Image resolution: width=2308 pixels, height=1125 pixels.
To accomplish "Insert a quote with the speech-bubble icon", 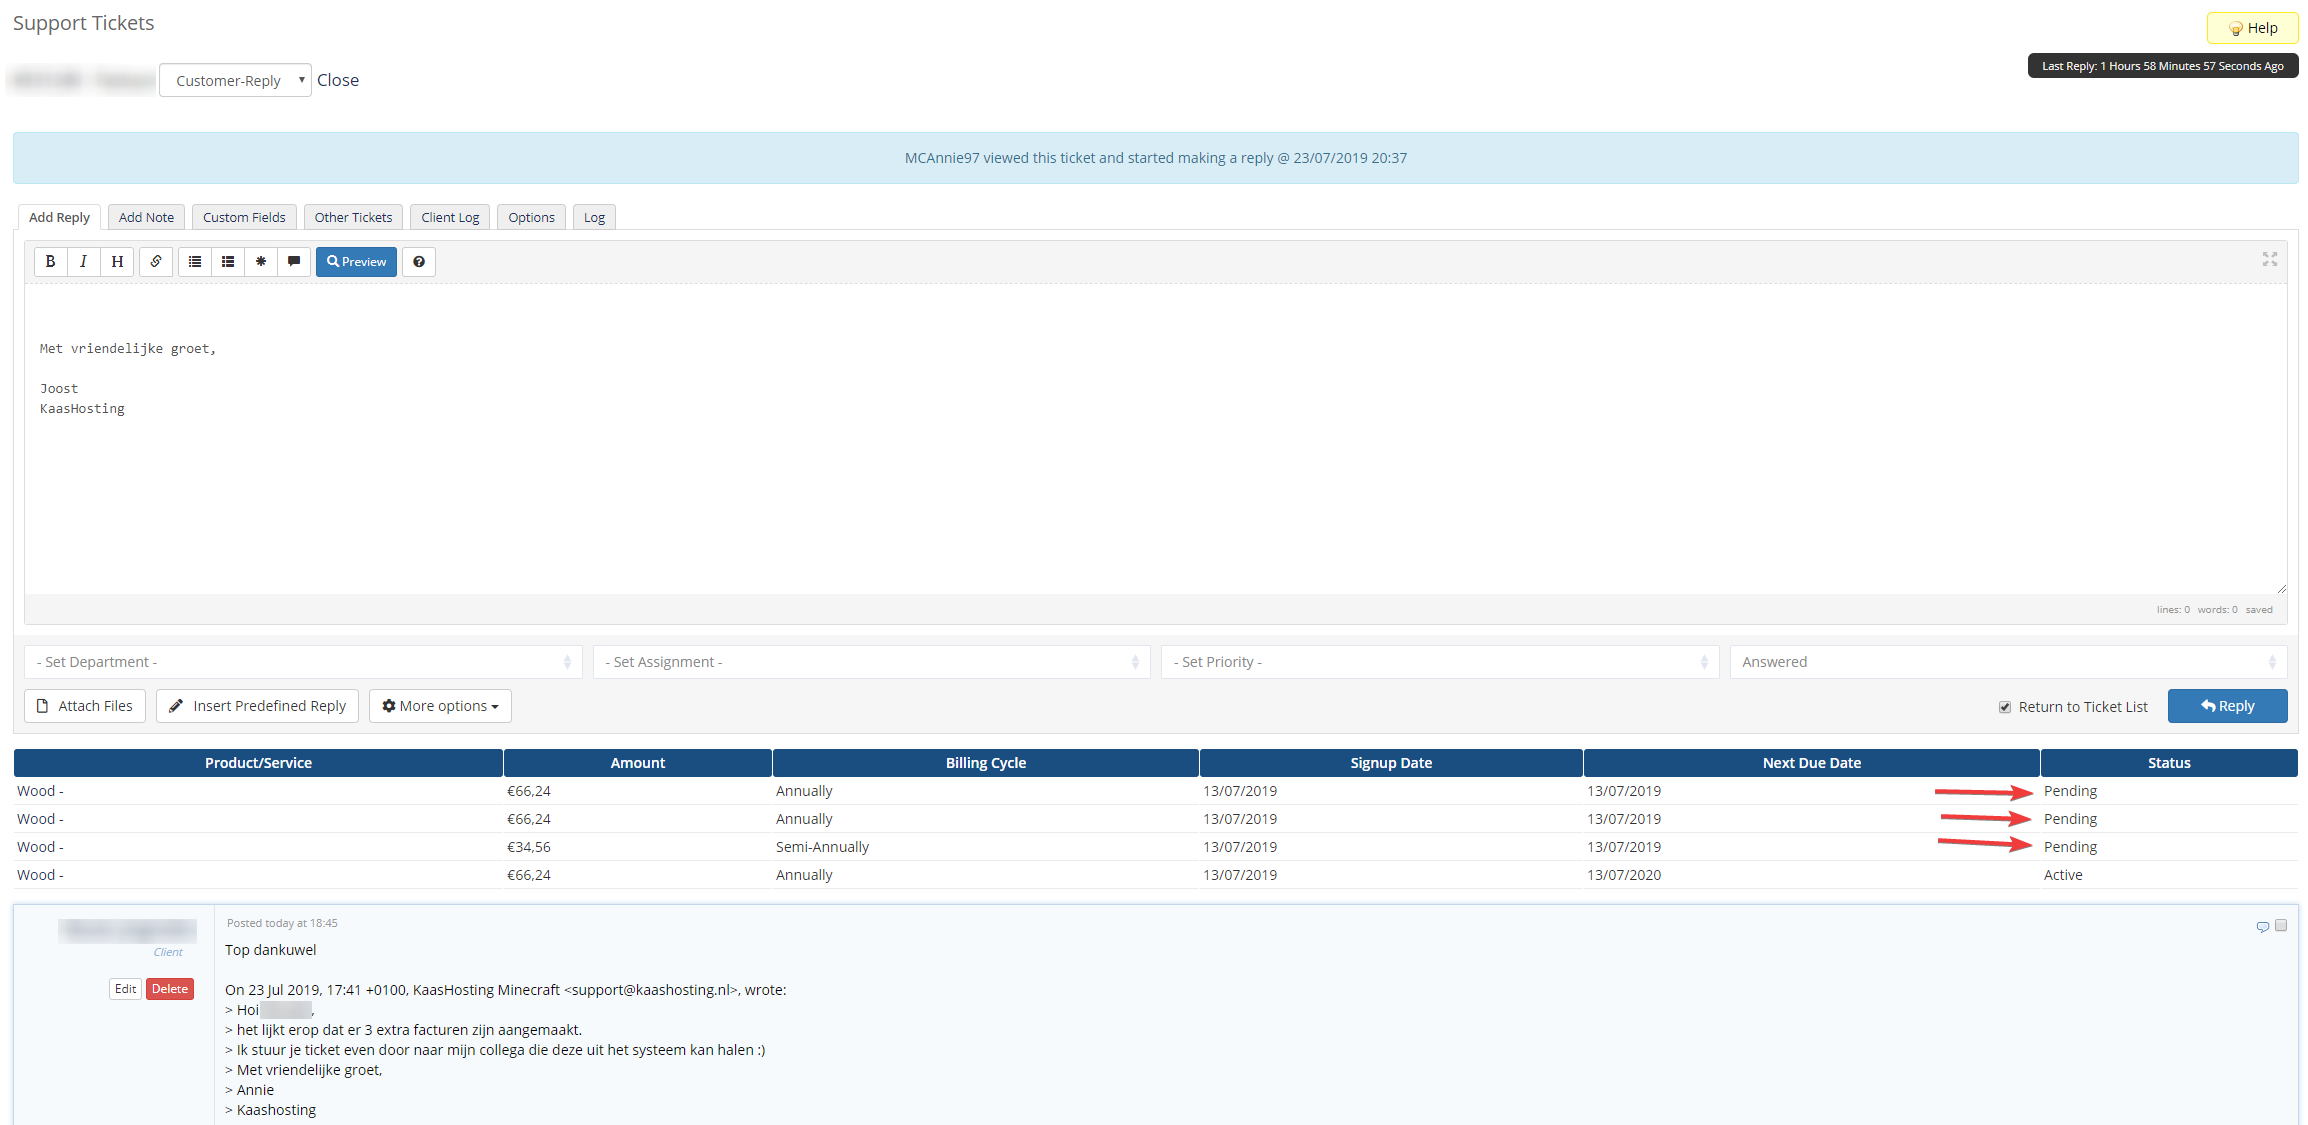I will tap(294, 262).
